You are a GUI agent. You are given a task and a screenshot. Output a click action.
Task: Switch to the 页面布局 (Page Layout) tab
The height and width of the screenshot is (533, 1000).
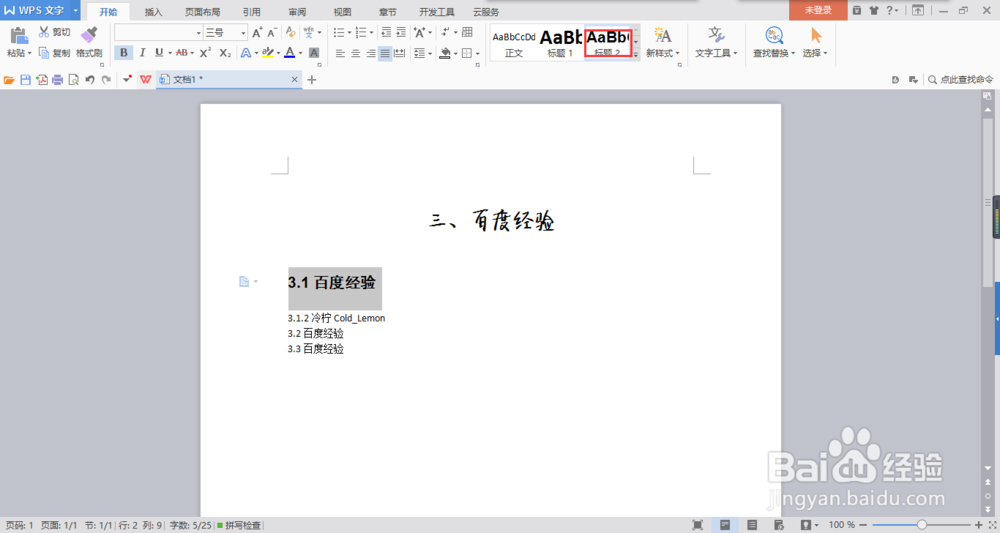point(202,12)
